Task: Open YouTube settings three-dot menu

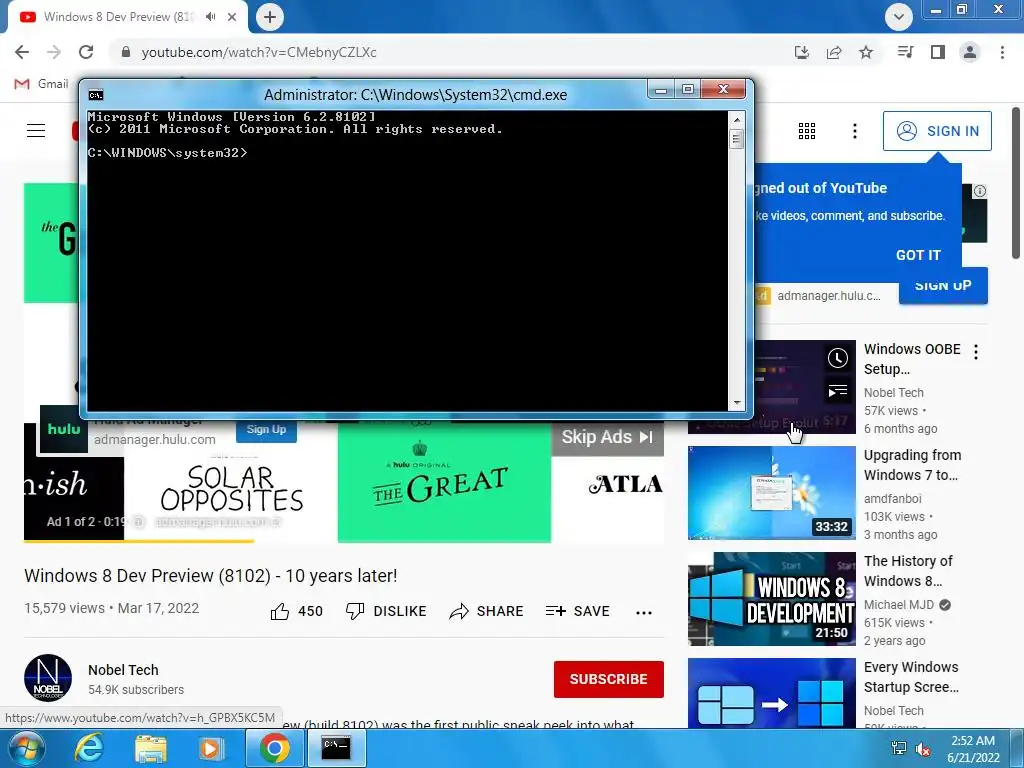Action: (854, 131)
